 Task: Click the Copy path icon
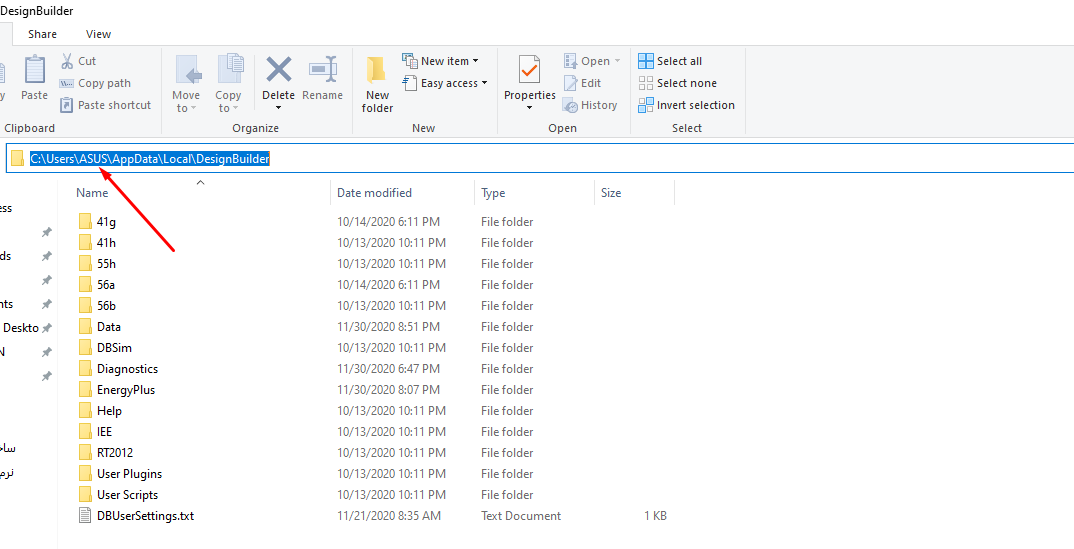pyautogui.click(x=66, y=83)
